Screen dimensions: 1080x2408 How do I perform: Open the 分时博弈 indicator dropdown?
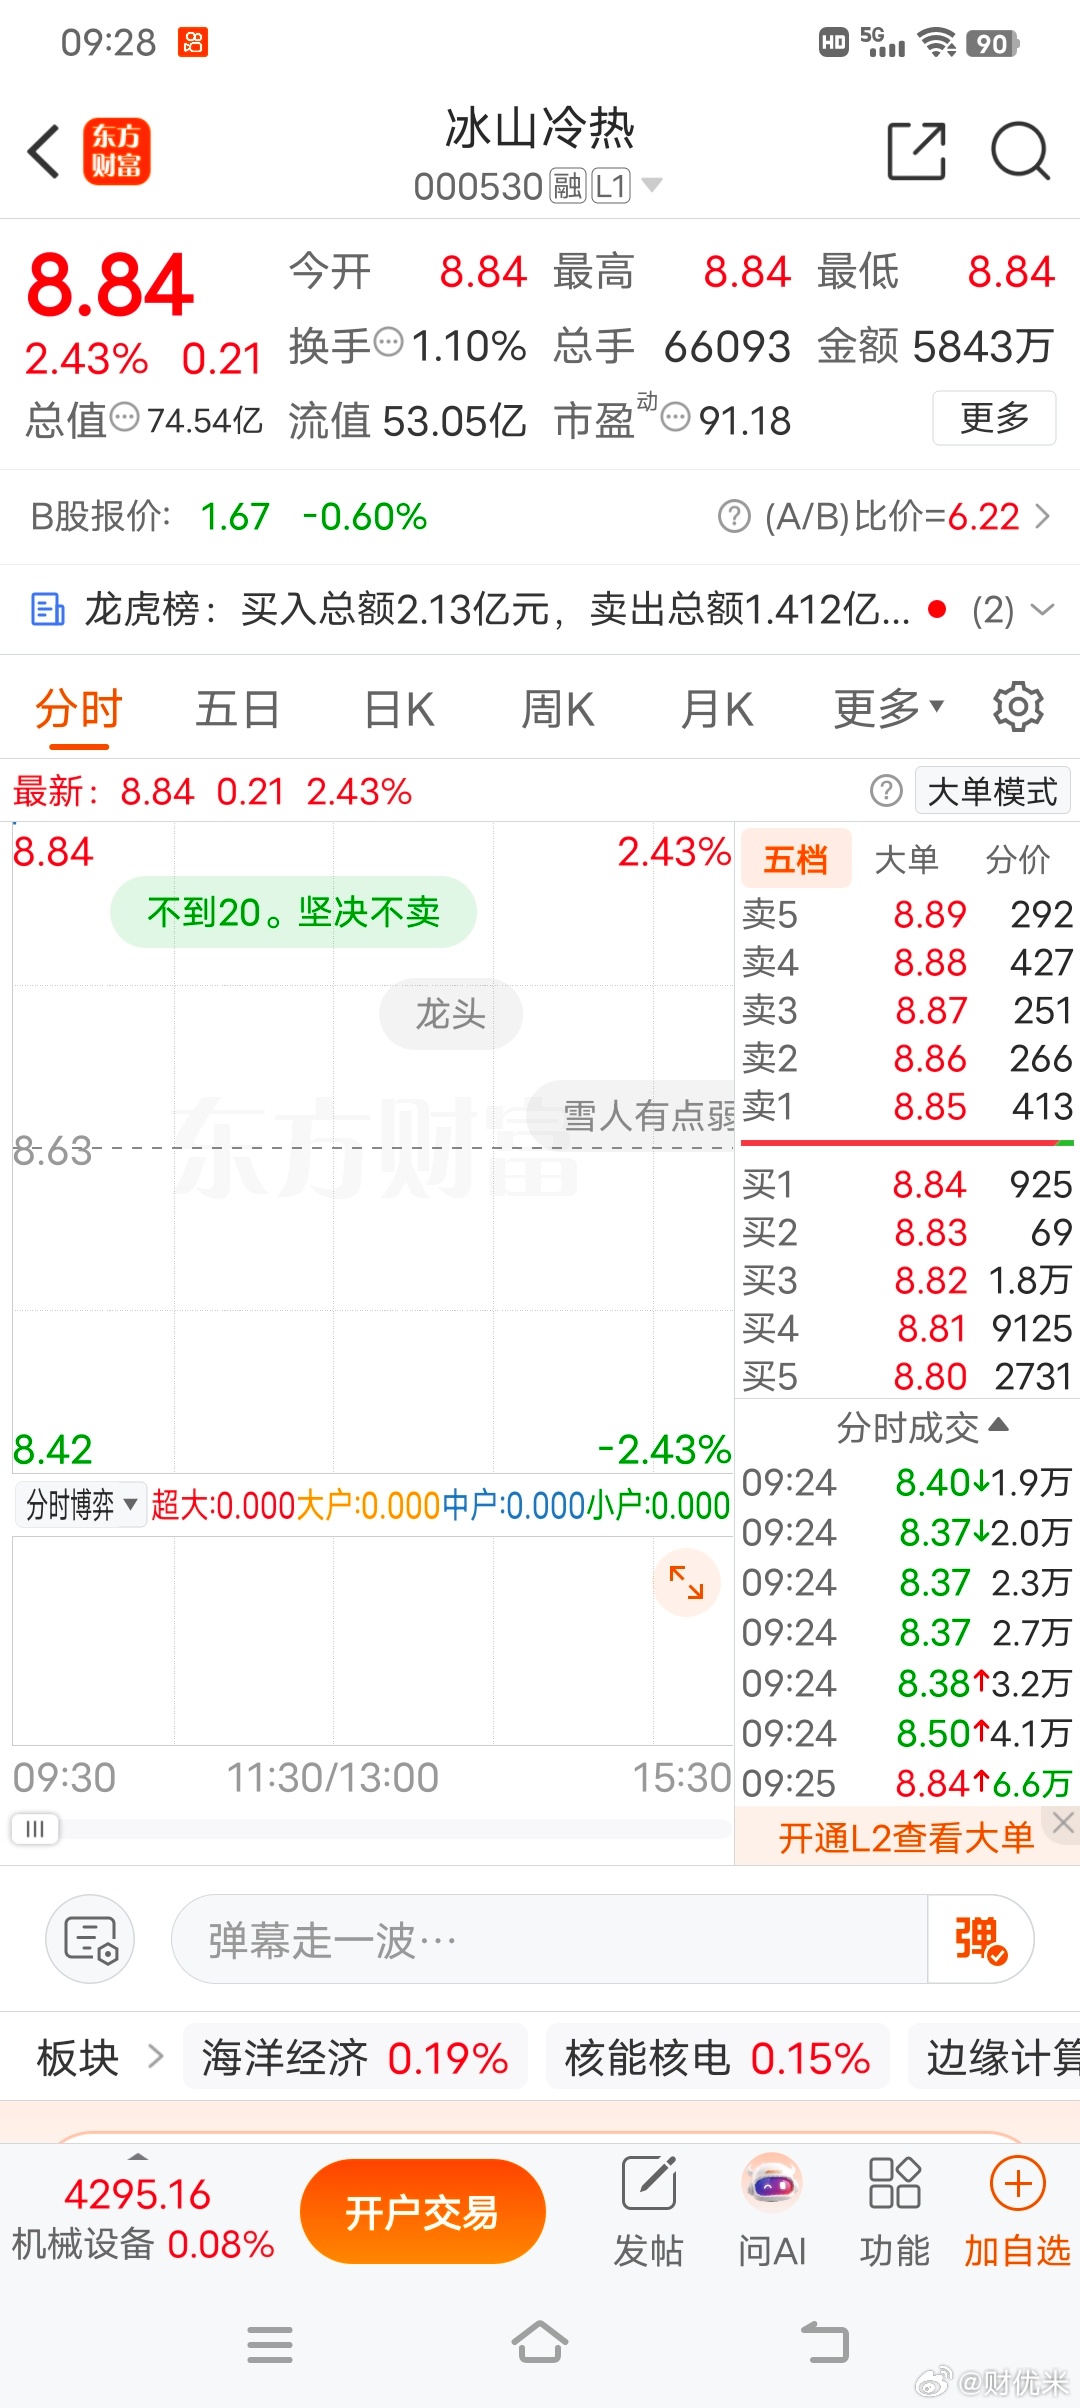[x=81, y=1504]
